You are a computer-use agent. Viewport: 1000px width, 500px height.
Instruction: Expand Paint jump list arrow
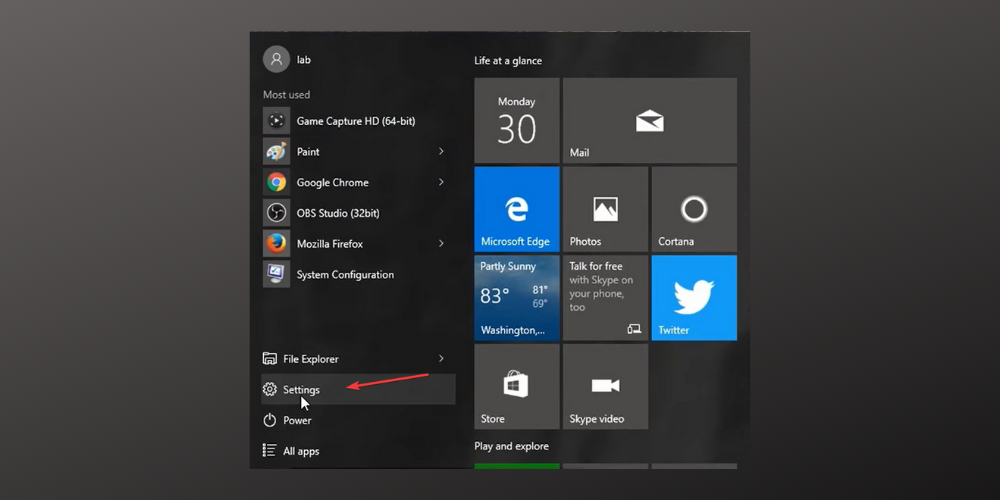click(x=441, y=151)
